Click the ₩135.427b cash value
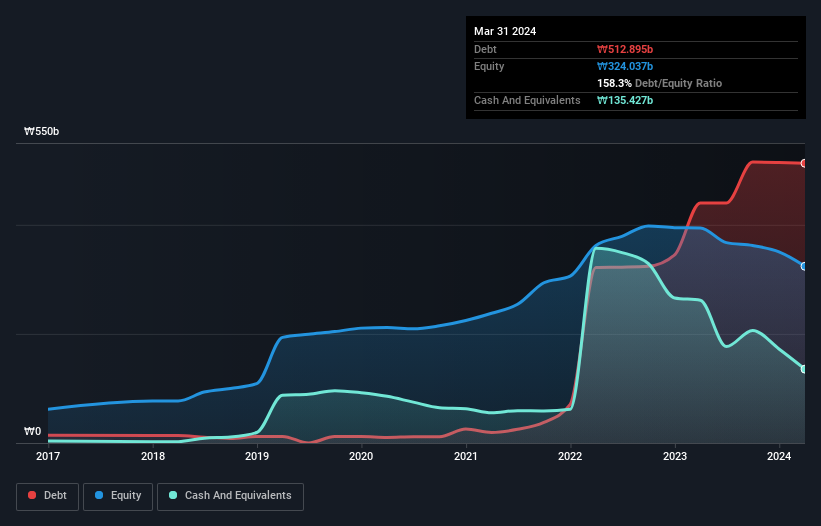 pyautogui.click(x=625, y=100)
